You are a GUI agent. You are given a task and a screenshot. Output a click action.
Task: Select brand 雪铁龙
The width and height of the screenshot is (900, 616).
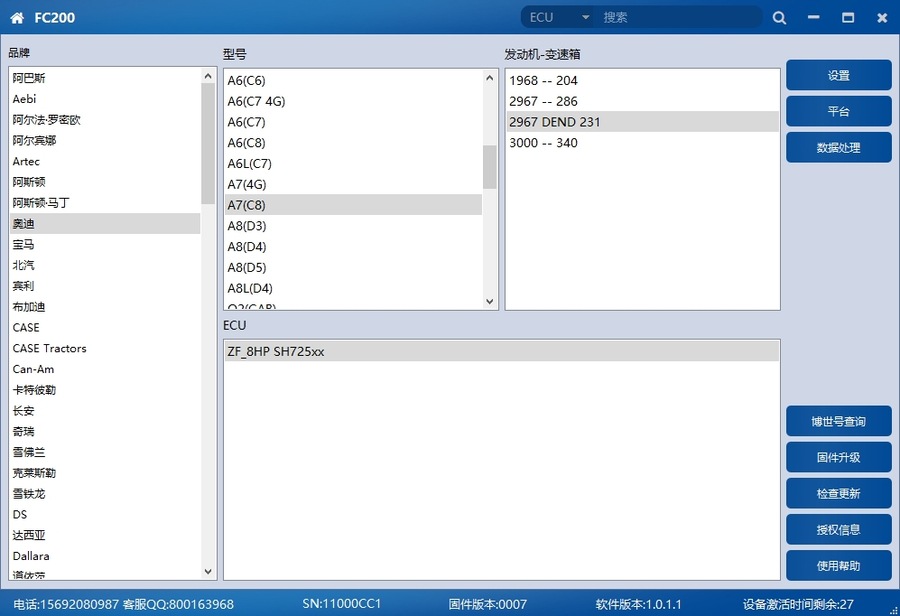point(105,493)
